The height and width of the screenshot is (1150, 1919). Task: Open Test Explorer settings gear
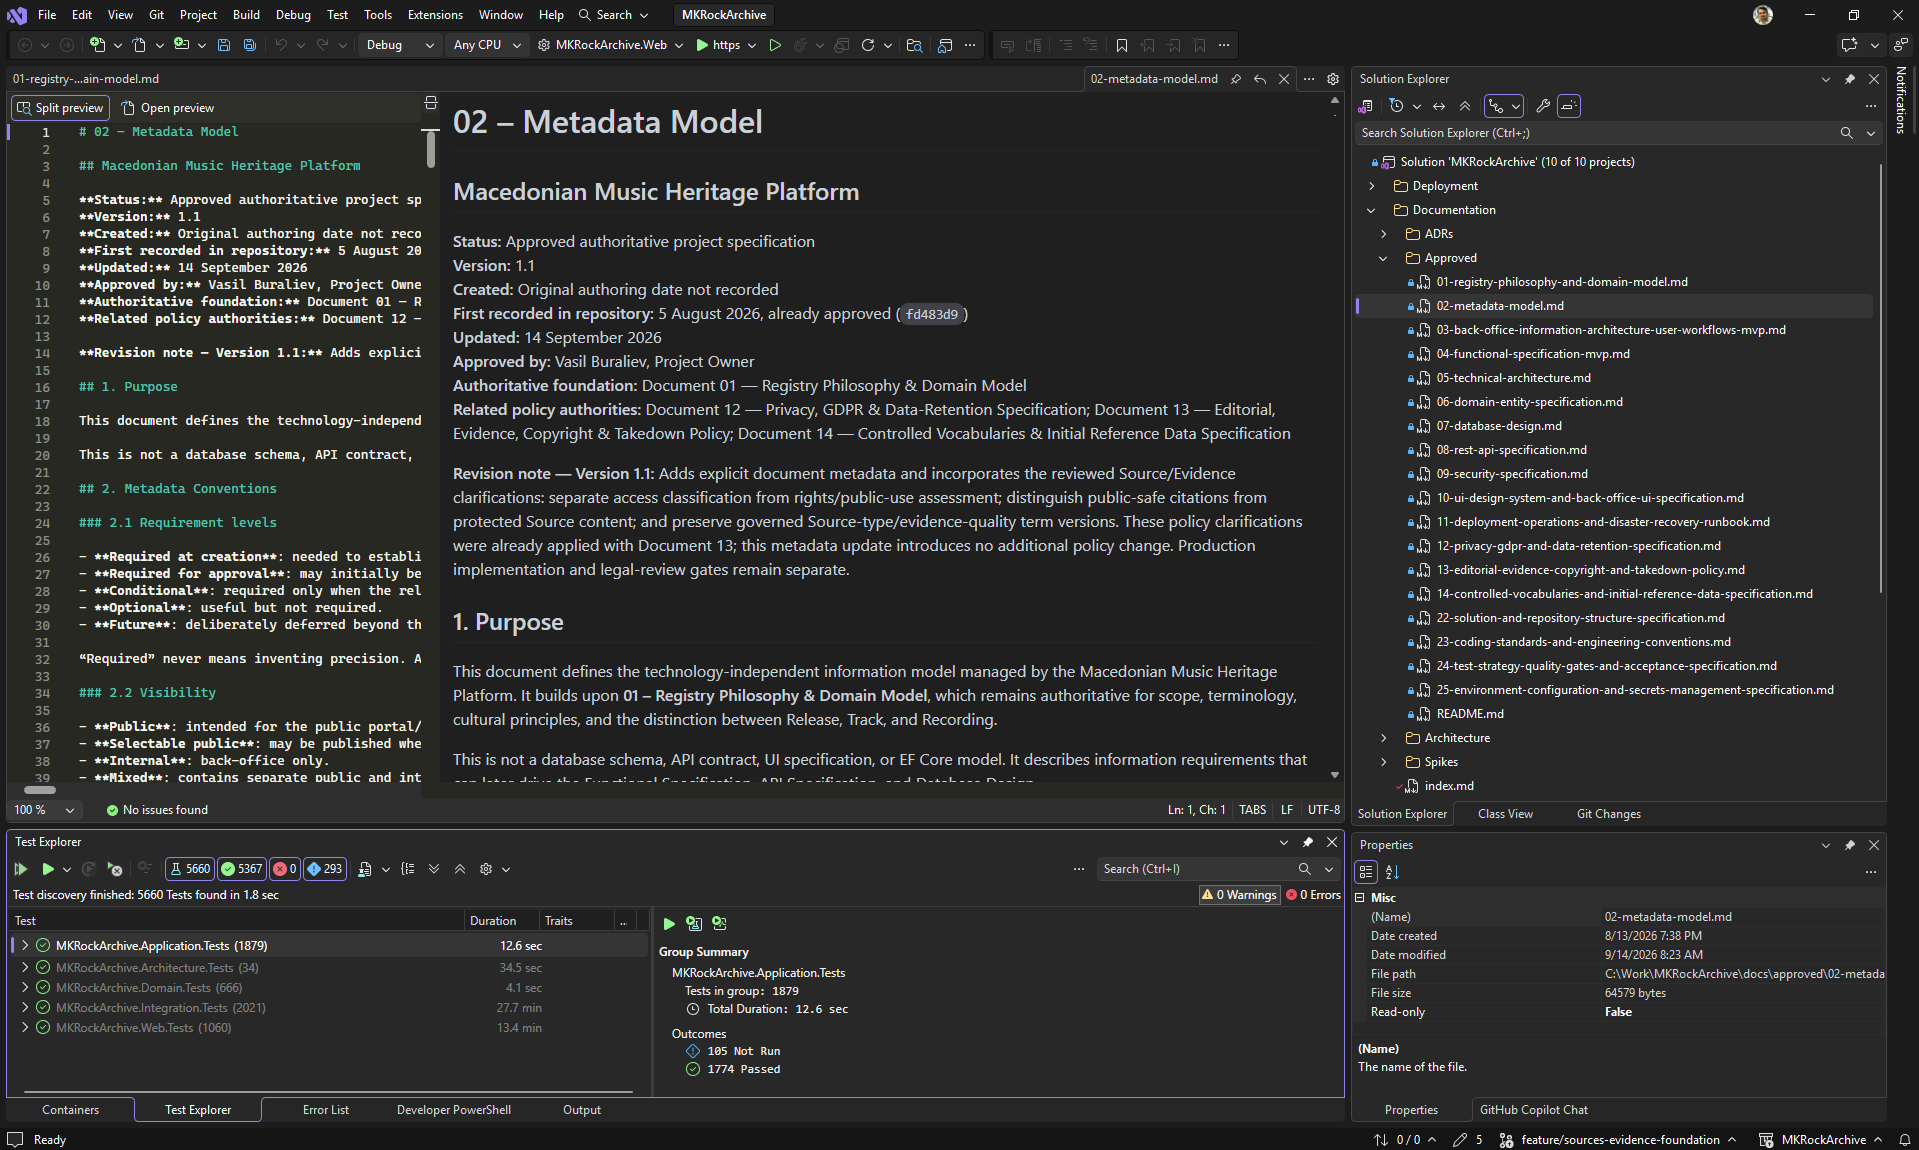pyautogui.click(x=486, y=869)
